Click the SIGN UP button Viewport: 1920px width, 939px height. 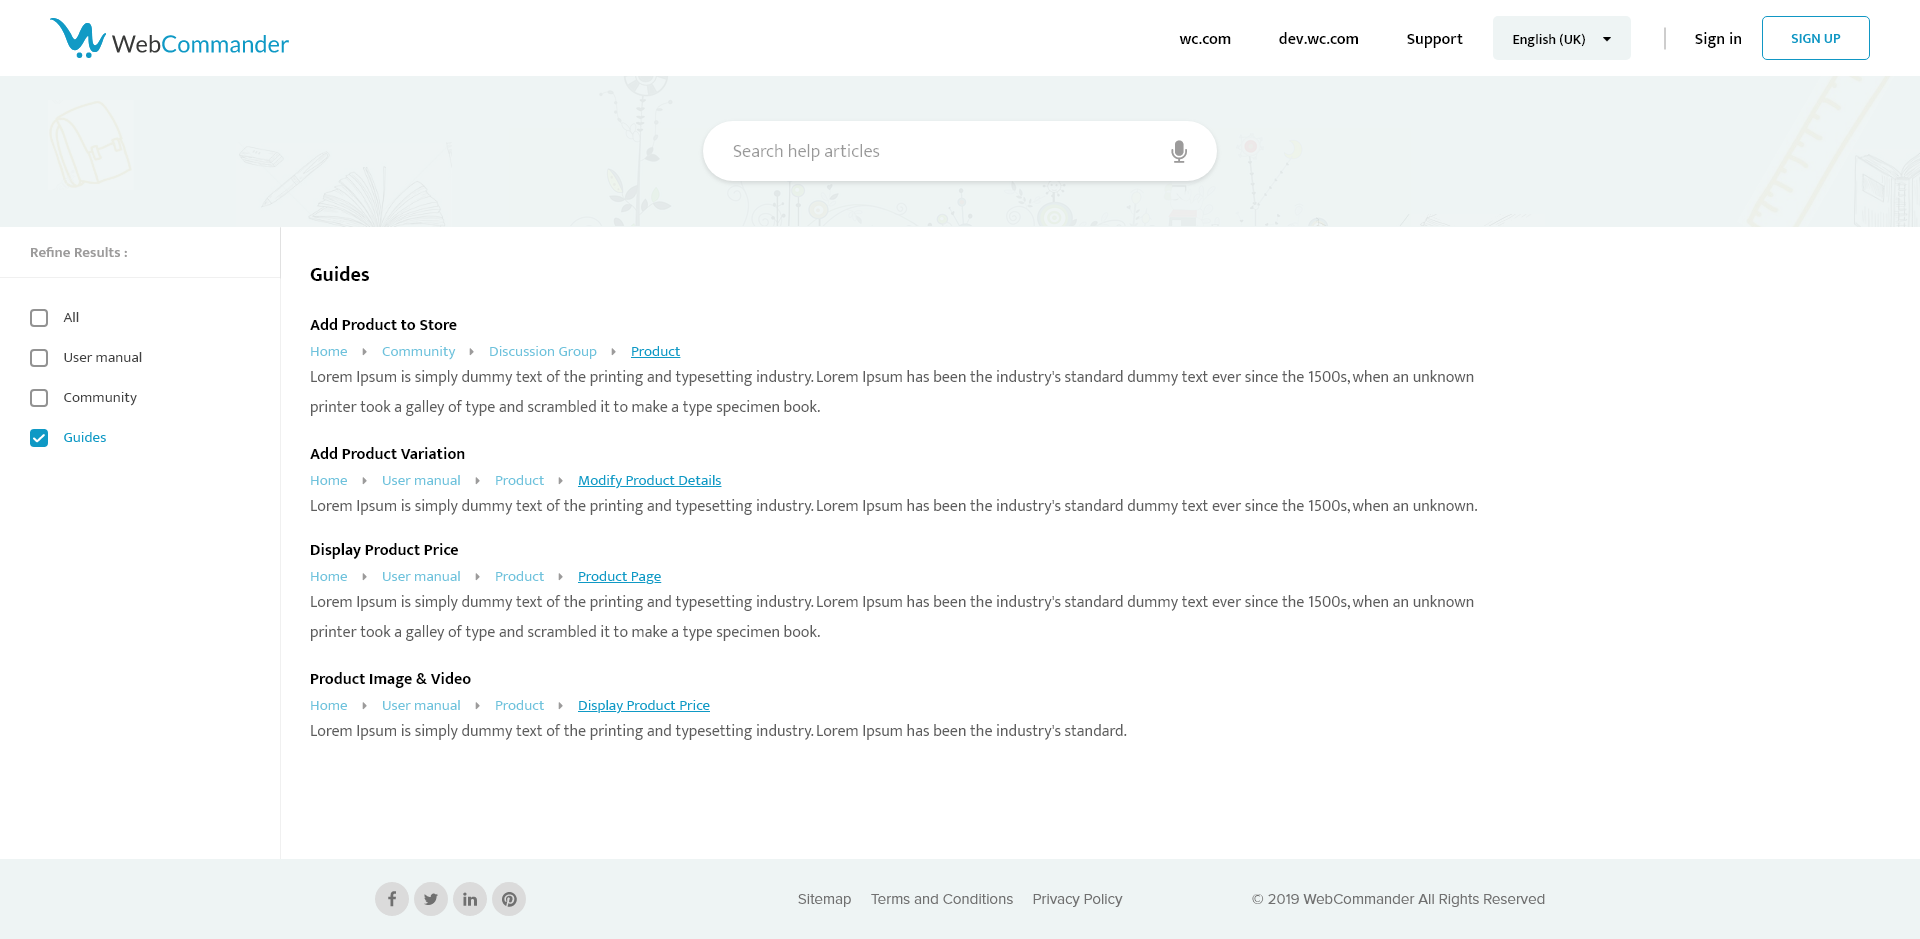1815,39
